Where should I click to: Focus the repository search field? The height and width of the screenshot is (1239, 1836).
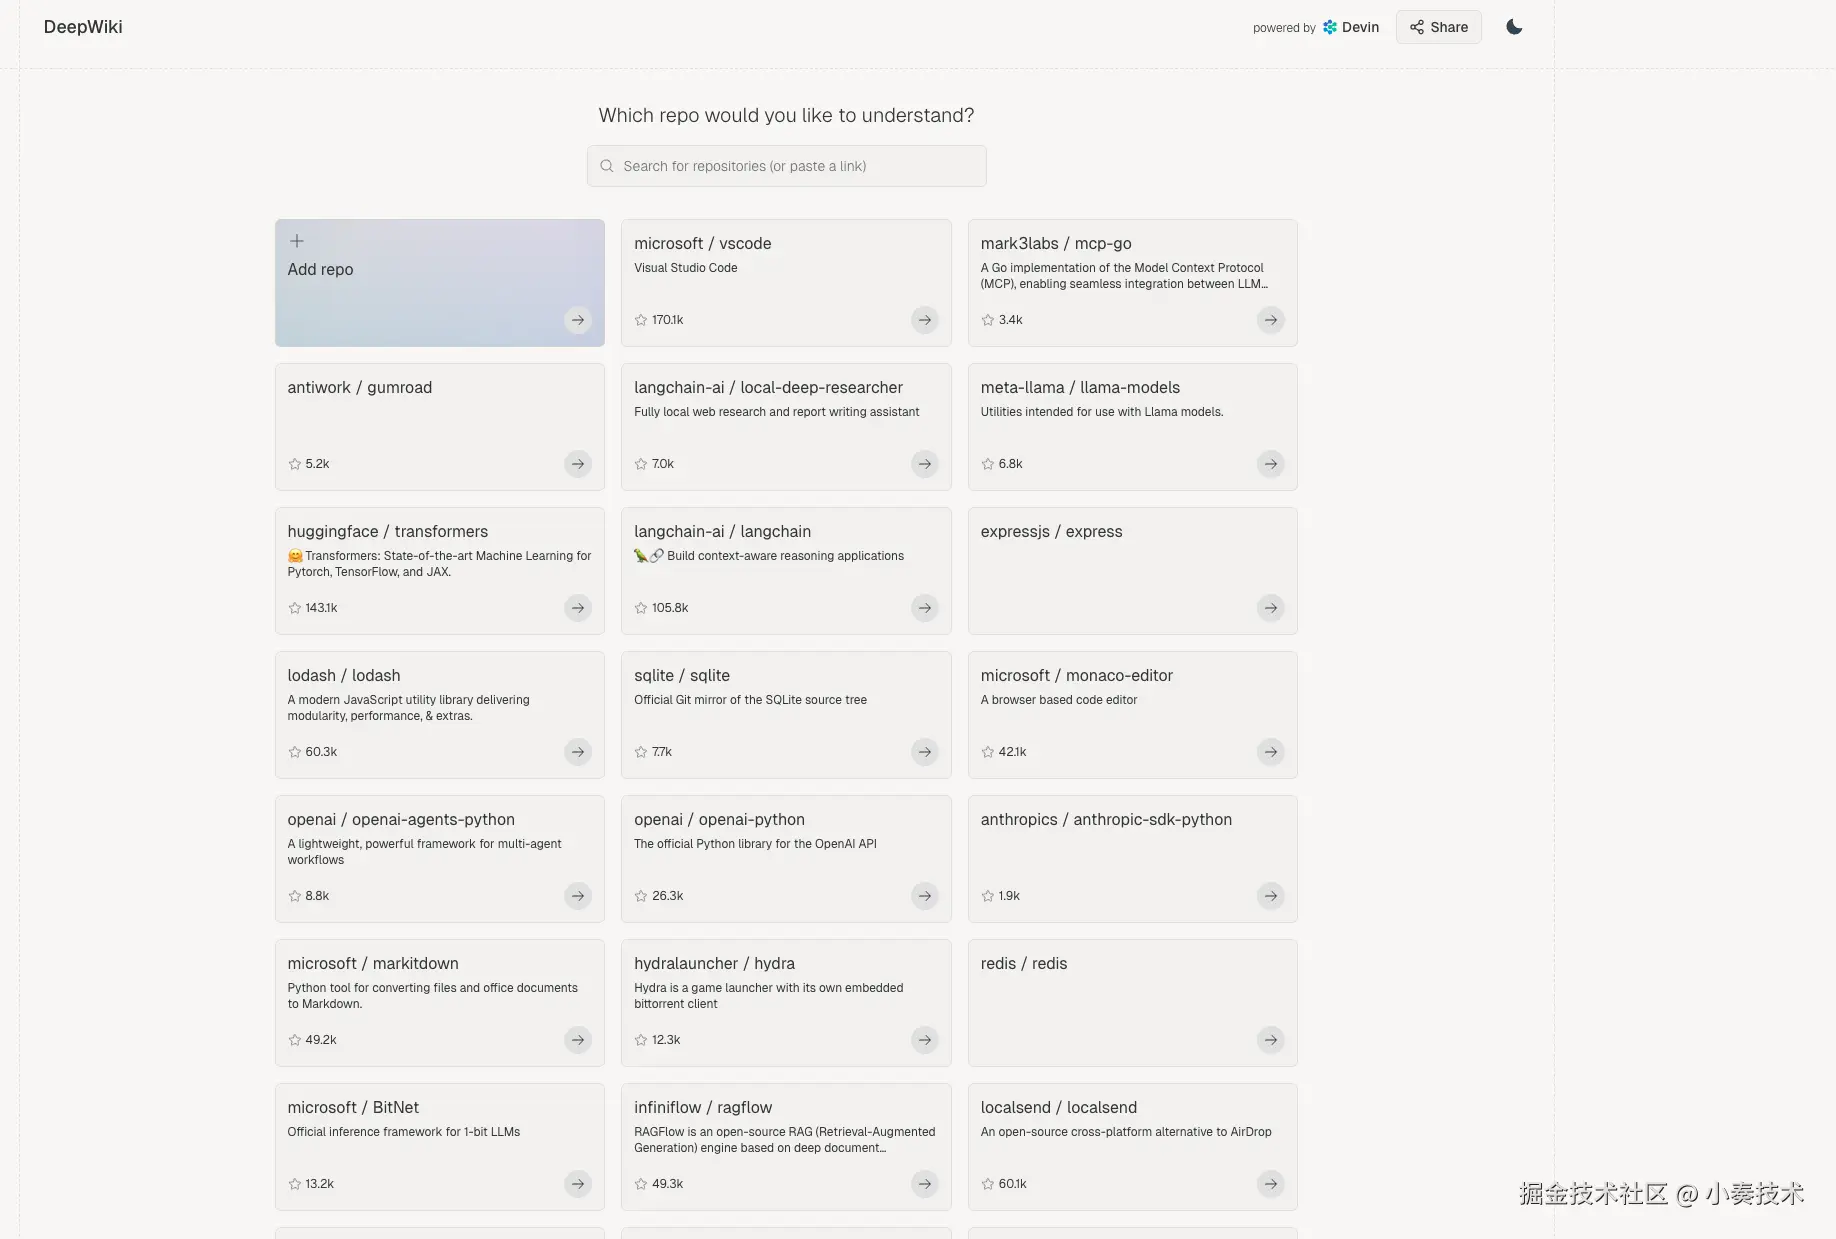tap(786, 166)
